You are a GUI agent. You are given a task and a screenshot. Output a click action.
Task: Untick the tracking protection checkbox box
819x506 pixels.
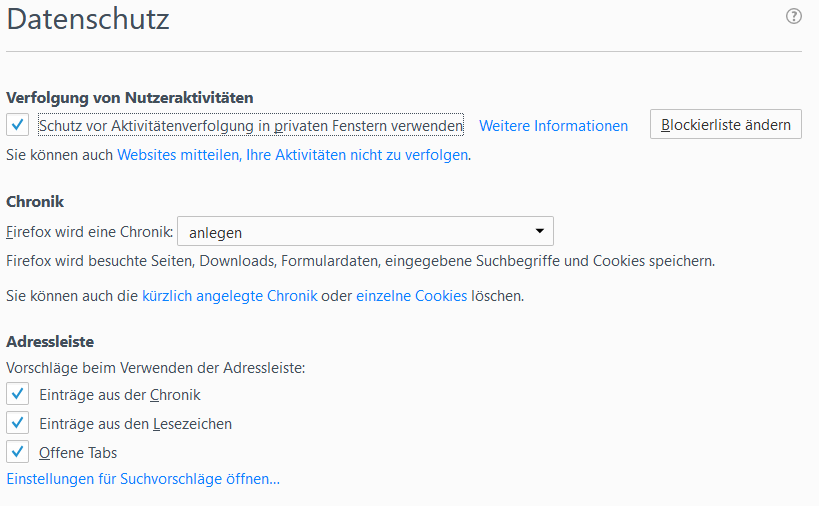[17, 125]
